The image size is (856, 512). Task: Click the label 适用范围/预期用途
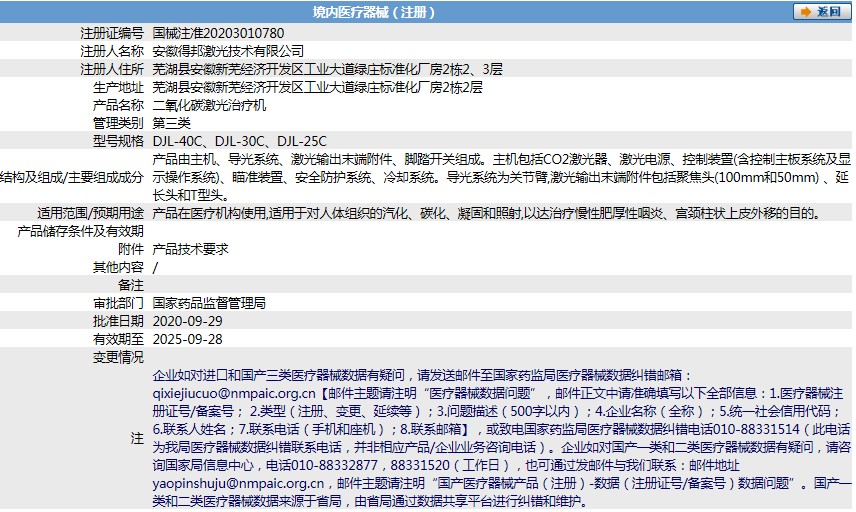coord(91,213)
